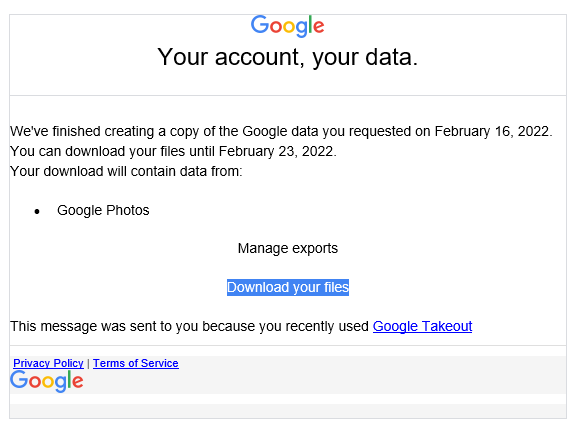The width and height of the screenshot is (575, 431).
Task: Click the "This message was sent to you" text
Action: (189, 326)
